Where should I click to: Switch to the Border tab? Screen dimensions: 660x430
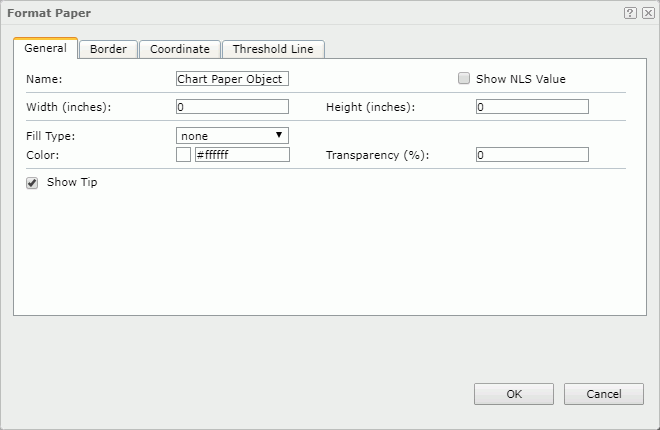(108, 49)
